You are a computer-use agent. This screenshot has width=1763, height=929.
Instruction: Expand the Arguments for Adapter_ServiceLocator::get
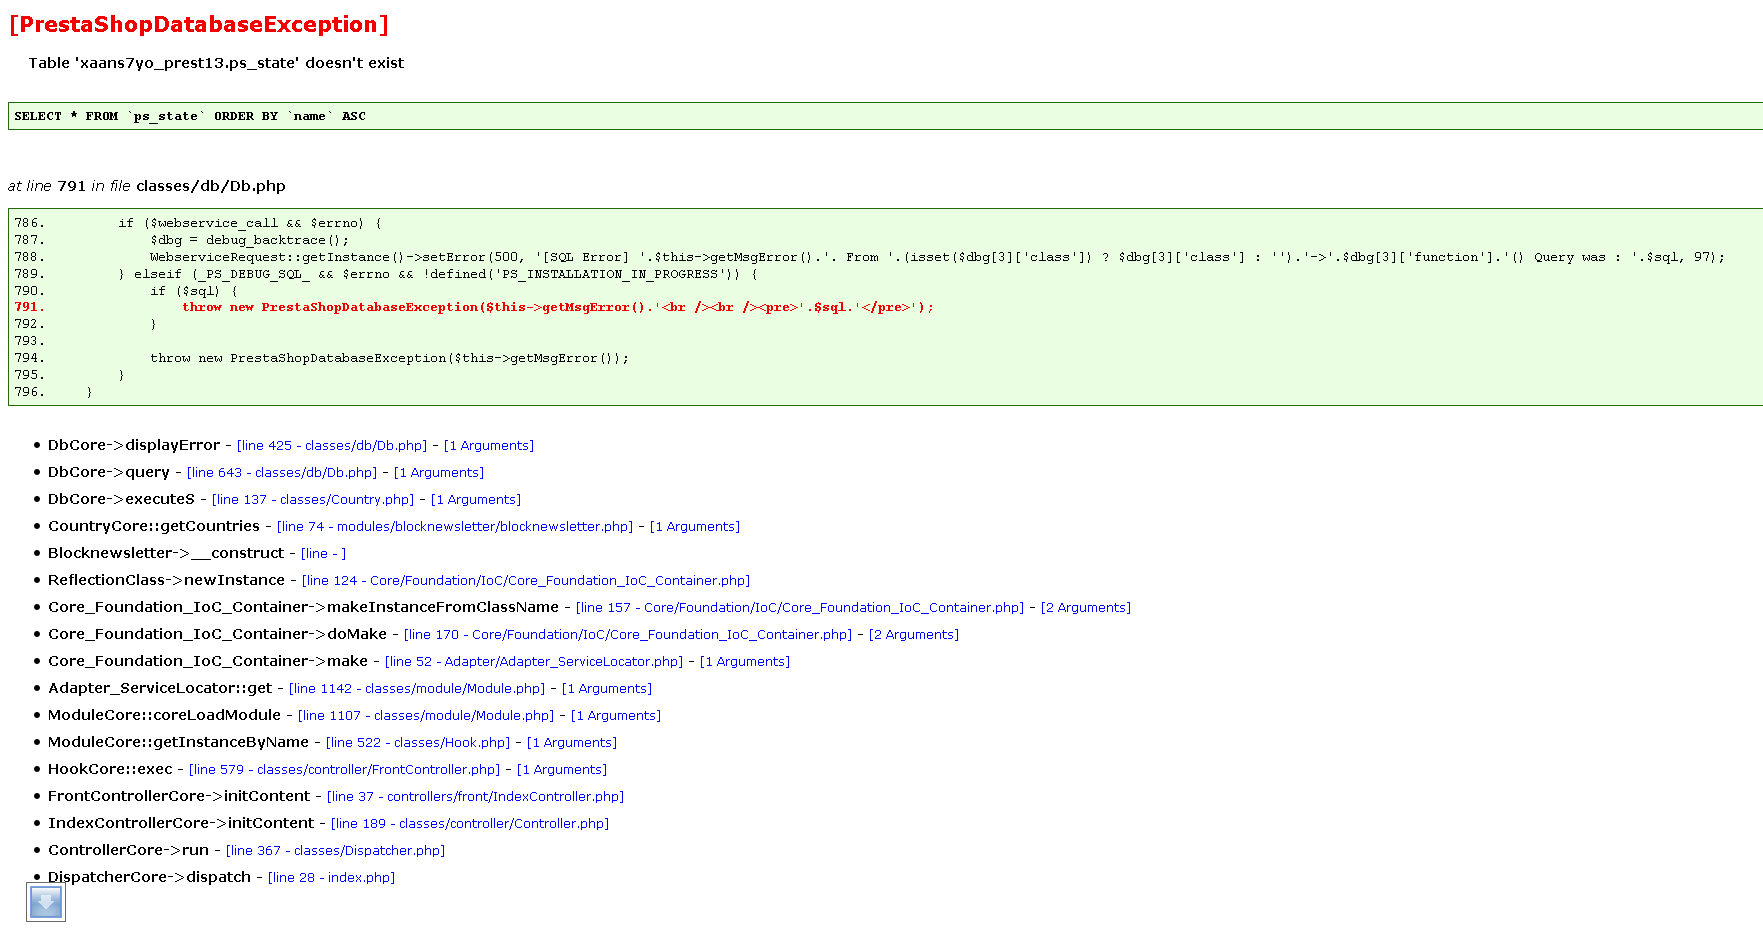point(607,689)
